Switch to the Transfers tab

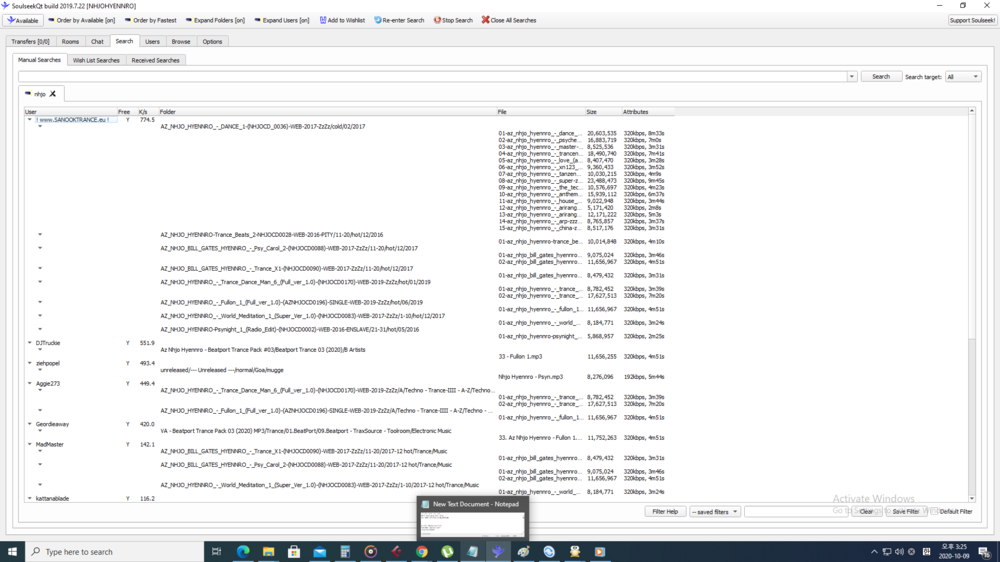(x=30, y=42)
